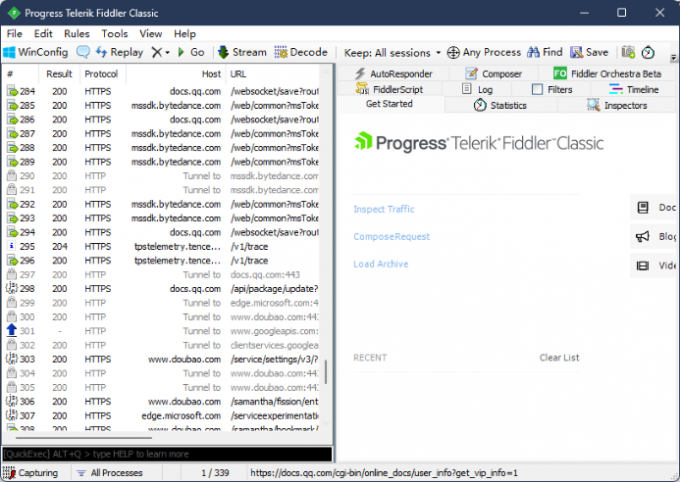Switch to the Statistics tab
This screenshot has width=680, height=482.
(500, 105)
